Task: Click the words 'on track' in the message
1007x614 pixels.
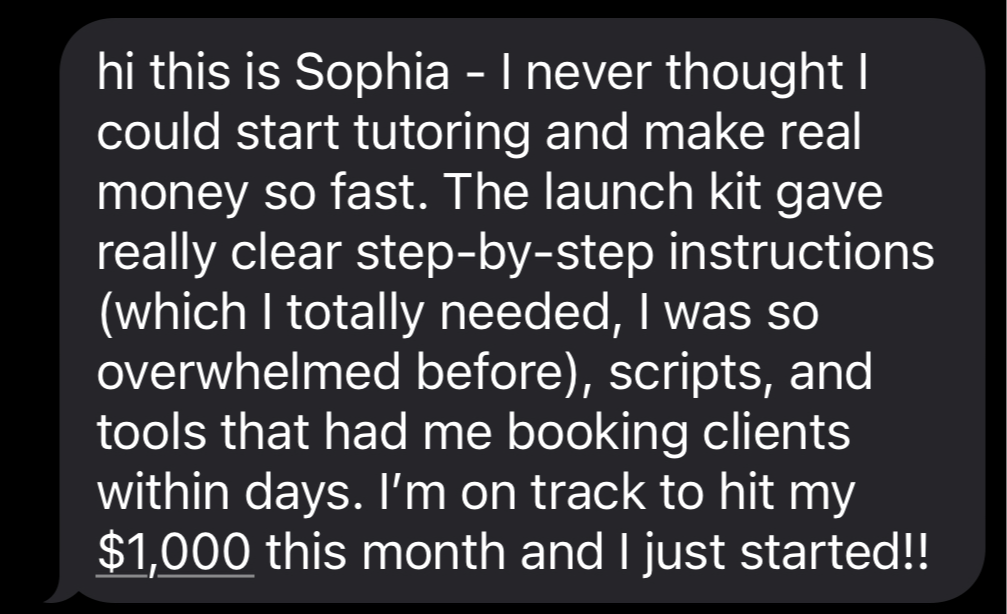Action: [552, 493]
